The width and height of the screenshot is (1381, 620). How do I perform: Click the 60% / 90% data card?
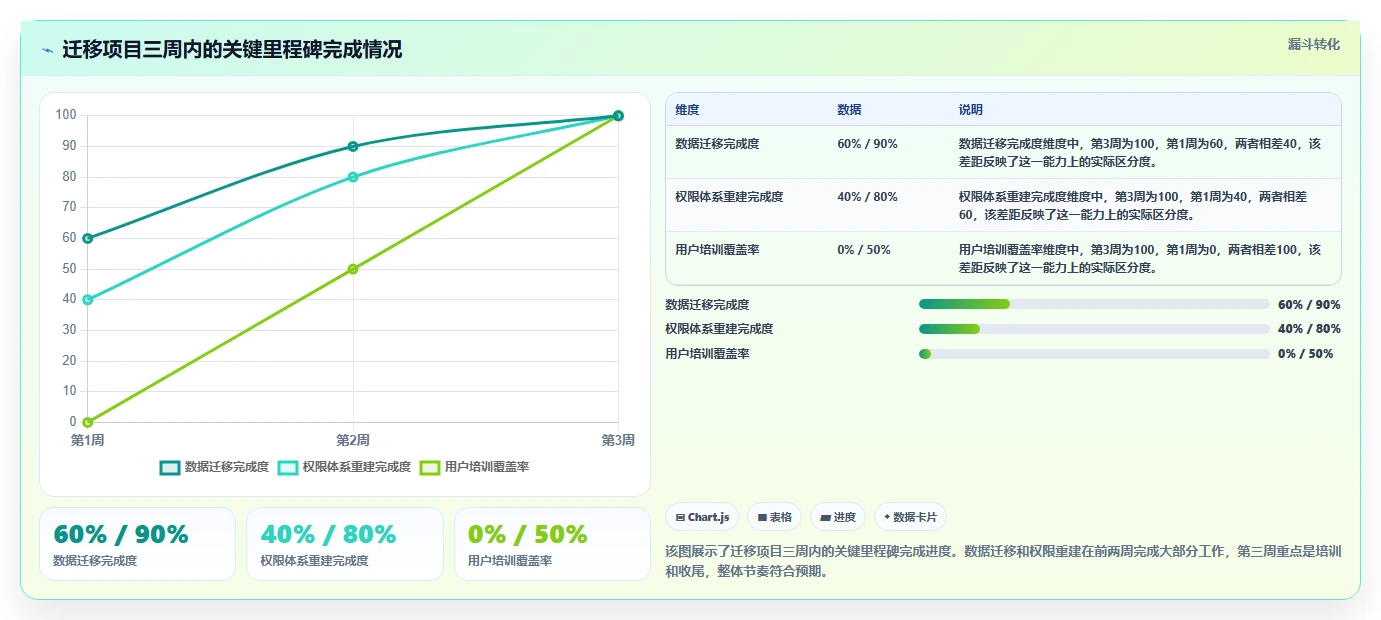(137, 544)
